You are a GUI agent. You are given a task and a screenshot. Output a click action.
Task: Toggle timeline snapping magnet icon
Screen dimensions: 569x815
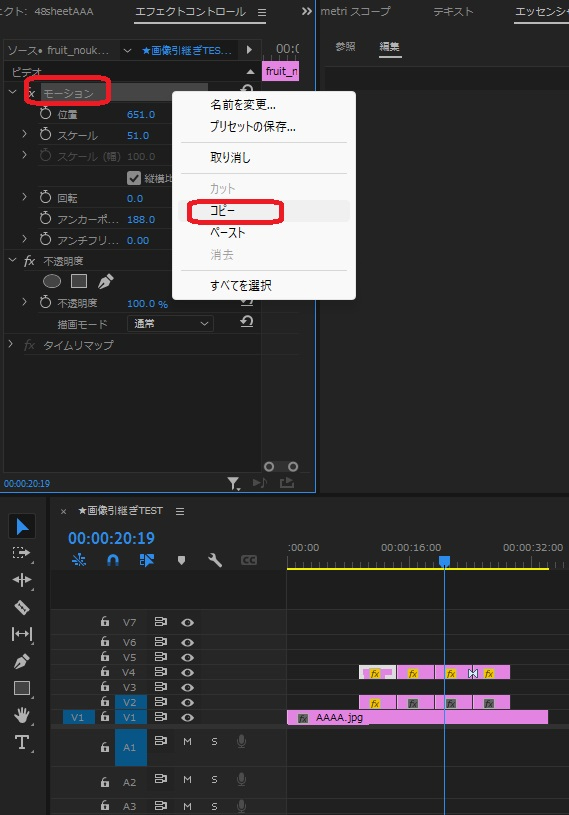(112, 560)
